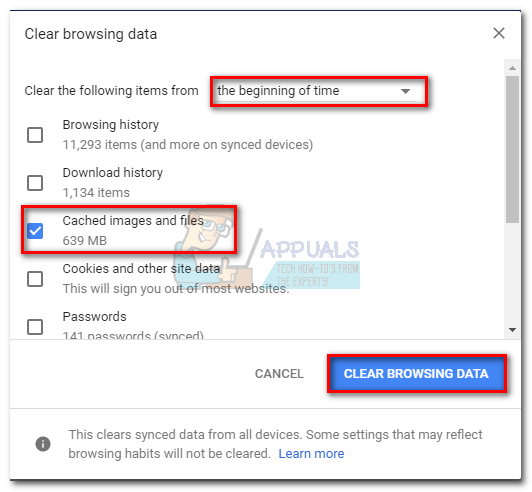Close the Clear browsing data dialog
Viewport: 532px width, 492px height.
point(499,33)
